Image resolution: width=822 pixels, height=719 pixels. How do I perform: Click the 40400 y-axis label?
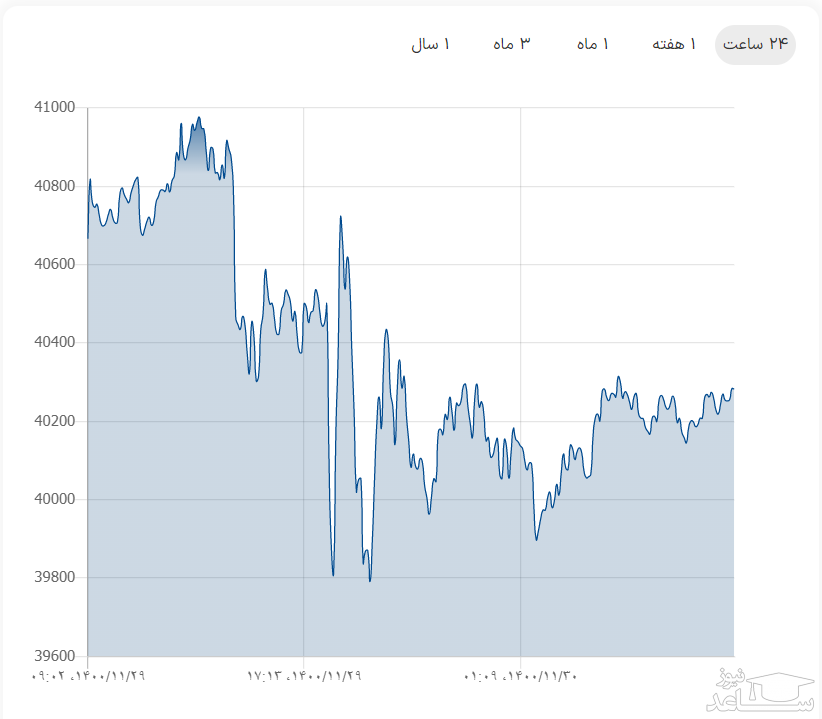point(54,343)
